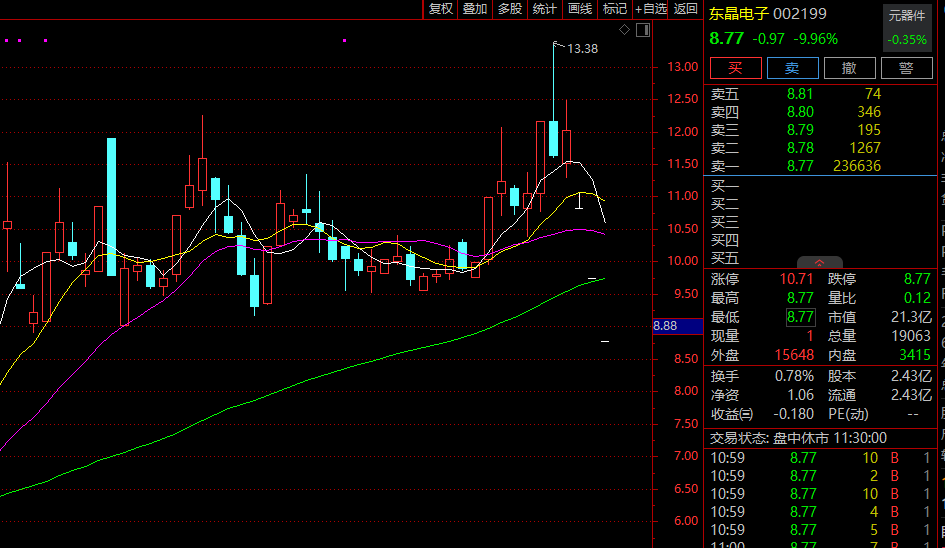Open the 复权 menu in toolbar

441,9
